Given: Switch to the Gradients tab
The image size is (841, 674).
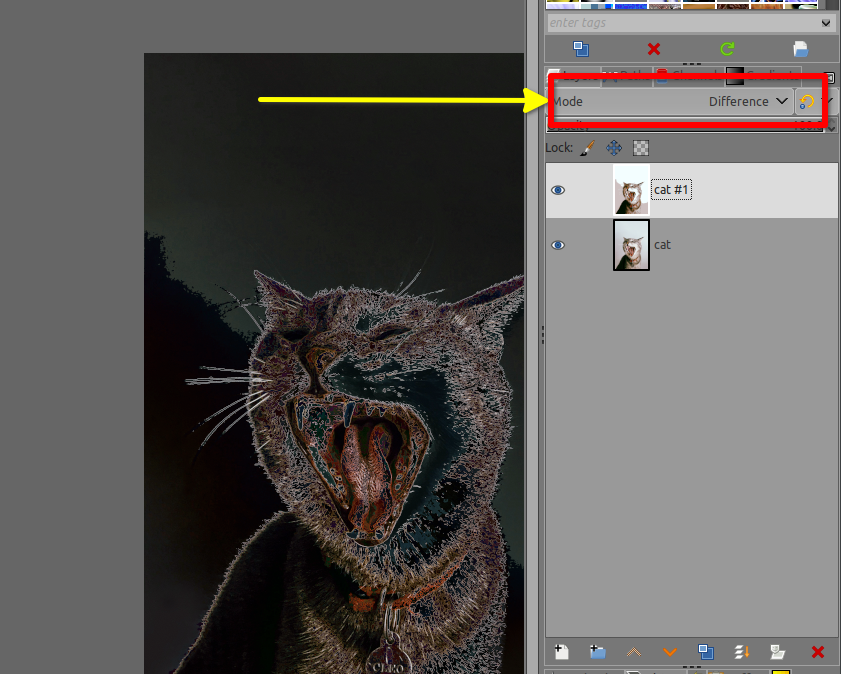Looking at the screenshot, I should point(764,76).
